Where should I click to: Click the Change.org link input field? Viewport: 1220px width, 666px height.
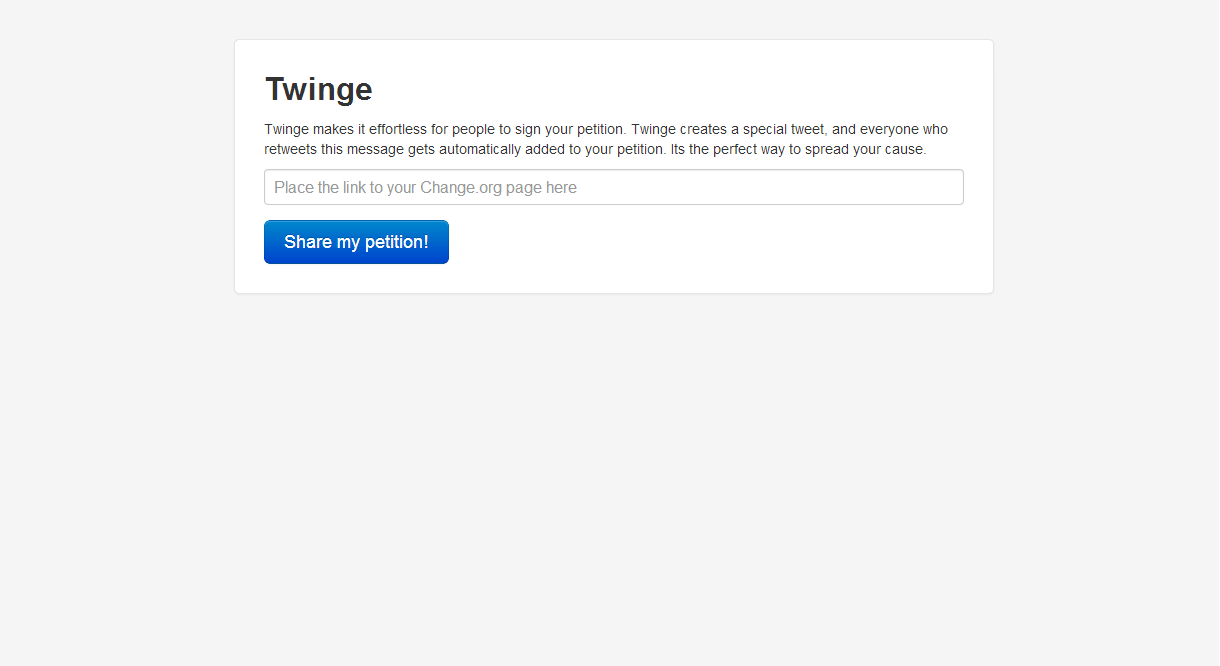(614, 187)
